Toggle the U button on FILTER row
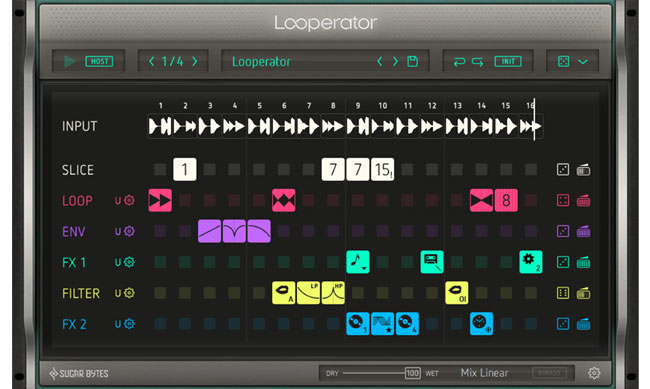 point(118,293)
